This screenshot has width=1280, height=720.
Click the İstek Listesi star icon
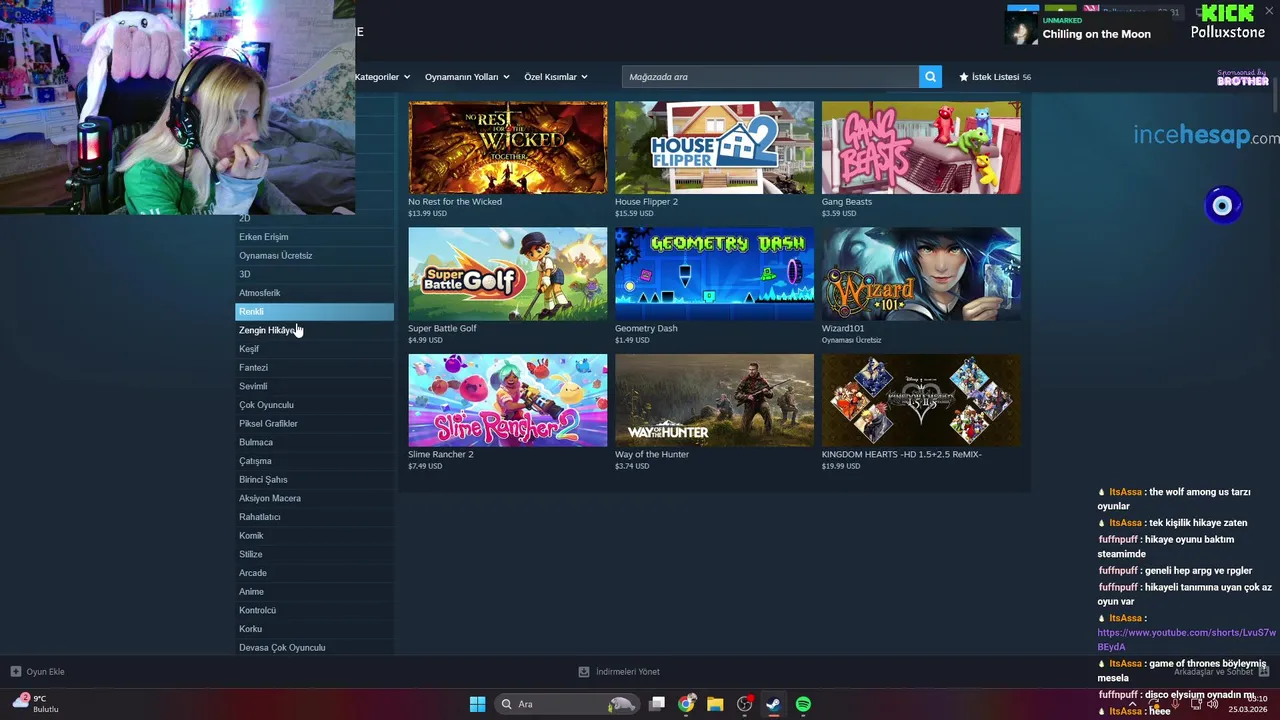(x=964, y=77)
